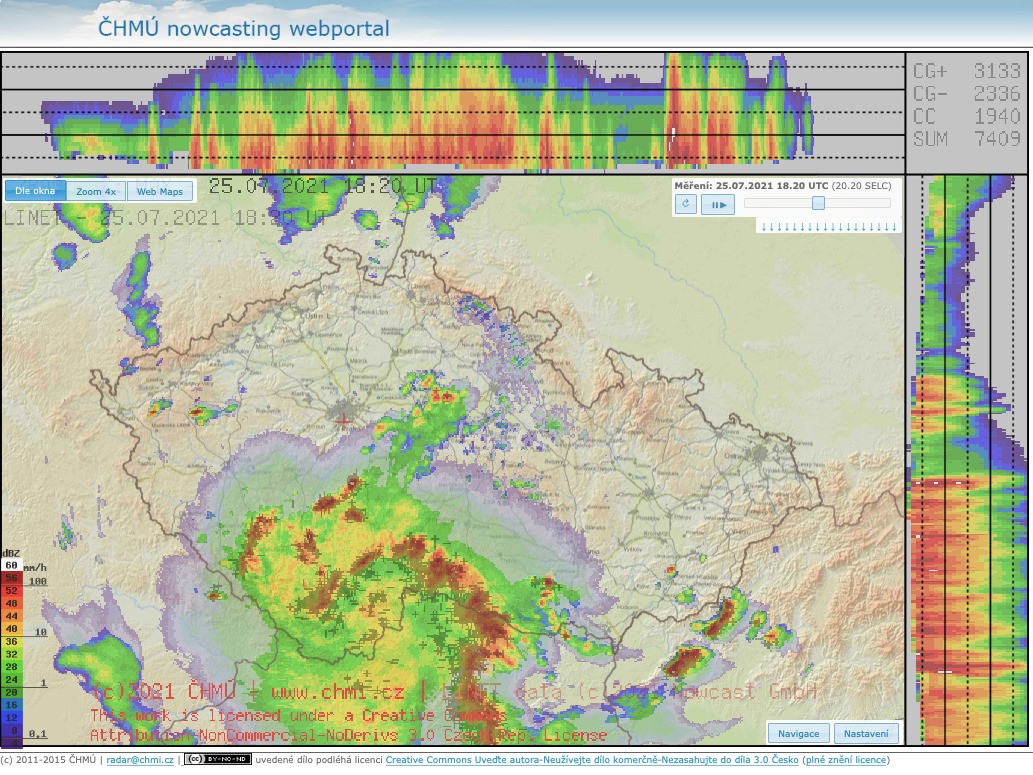Click the red cross marker at Prague

tap(343, 420)
